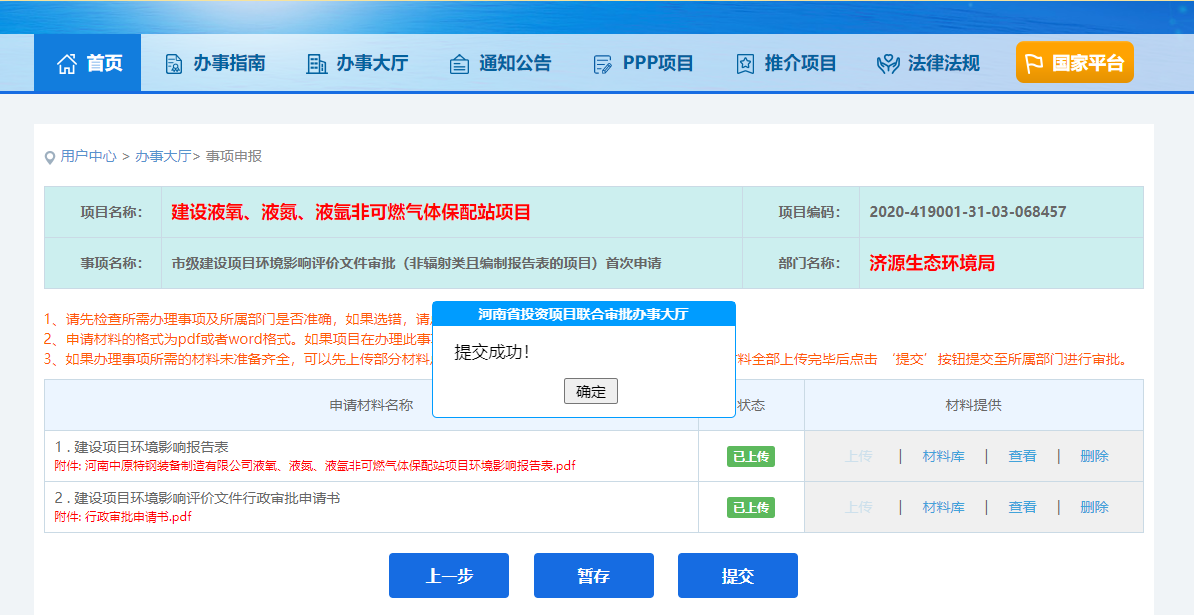This screenshot has width=1194, height=615.
Task: Click 暂存 to save temporarily
Action: (593, 576)
